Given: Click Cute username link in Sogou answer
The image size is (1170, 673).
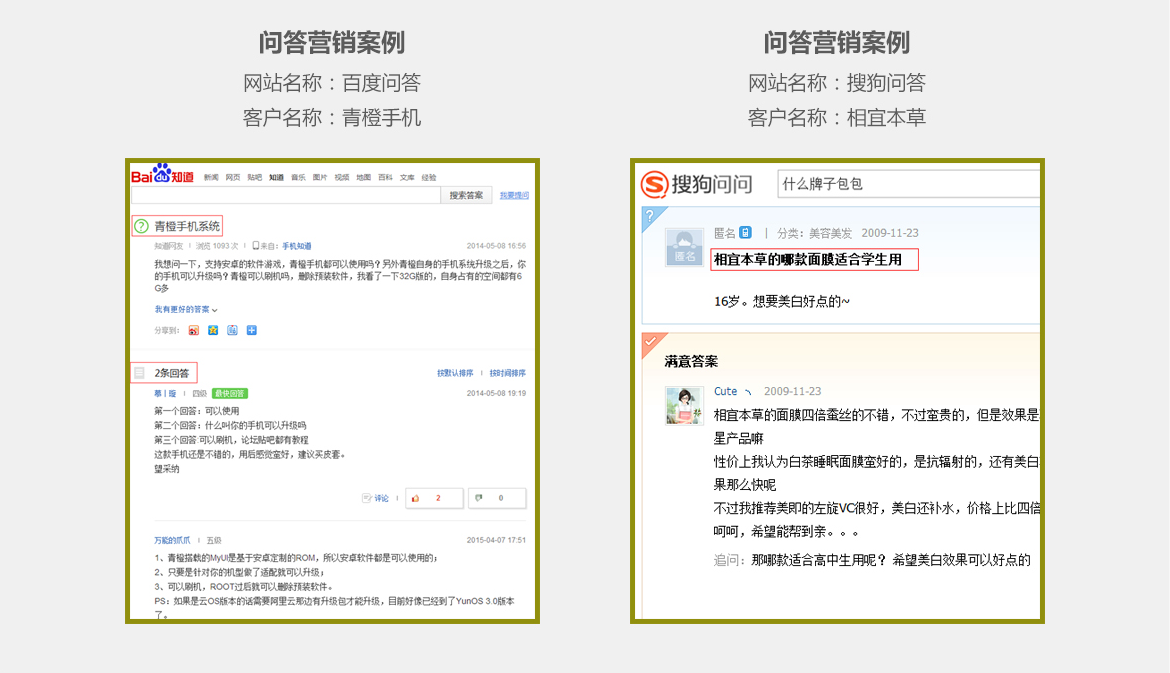Looking at the screenshot, I should tap(725, 392).
